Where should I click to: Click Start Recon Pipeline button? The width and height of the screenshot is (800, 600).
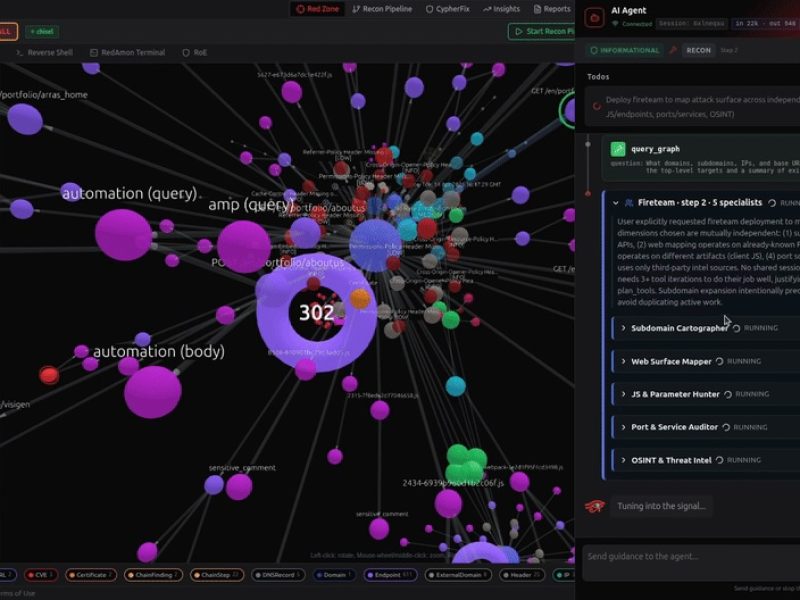pos(541,31)
